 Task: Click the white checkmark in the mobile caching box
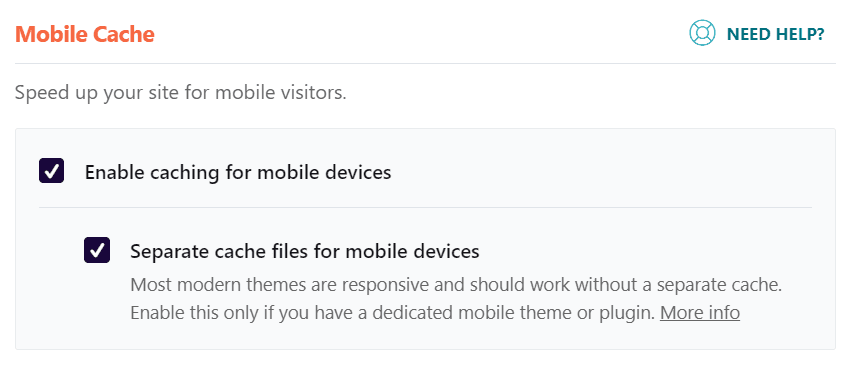51,171
